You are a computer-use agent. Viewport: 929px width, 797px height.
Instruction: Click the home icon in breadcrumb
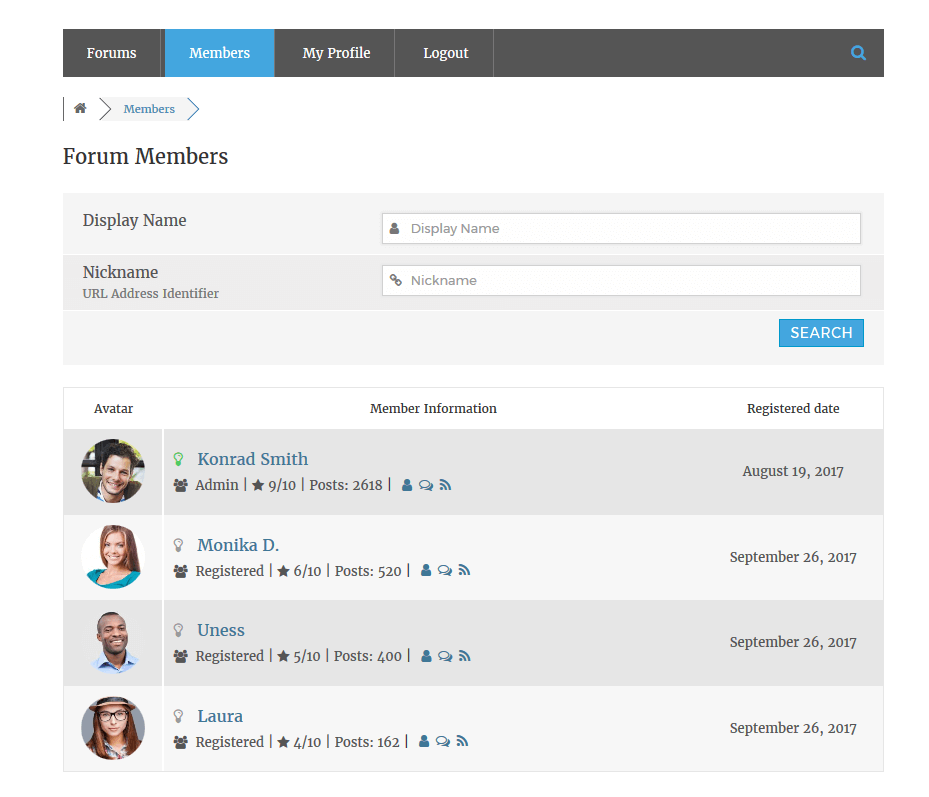80,109
